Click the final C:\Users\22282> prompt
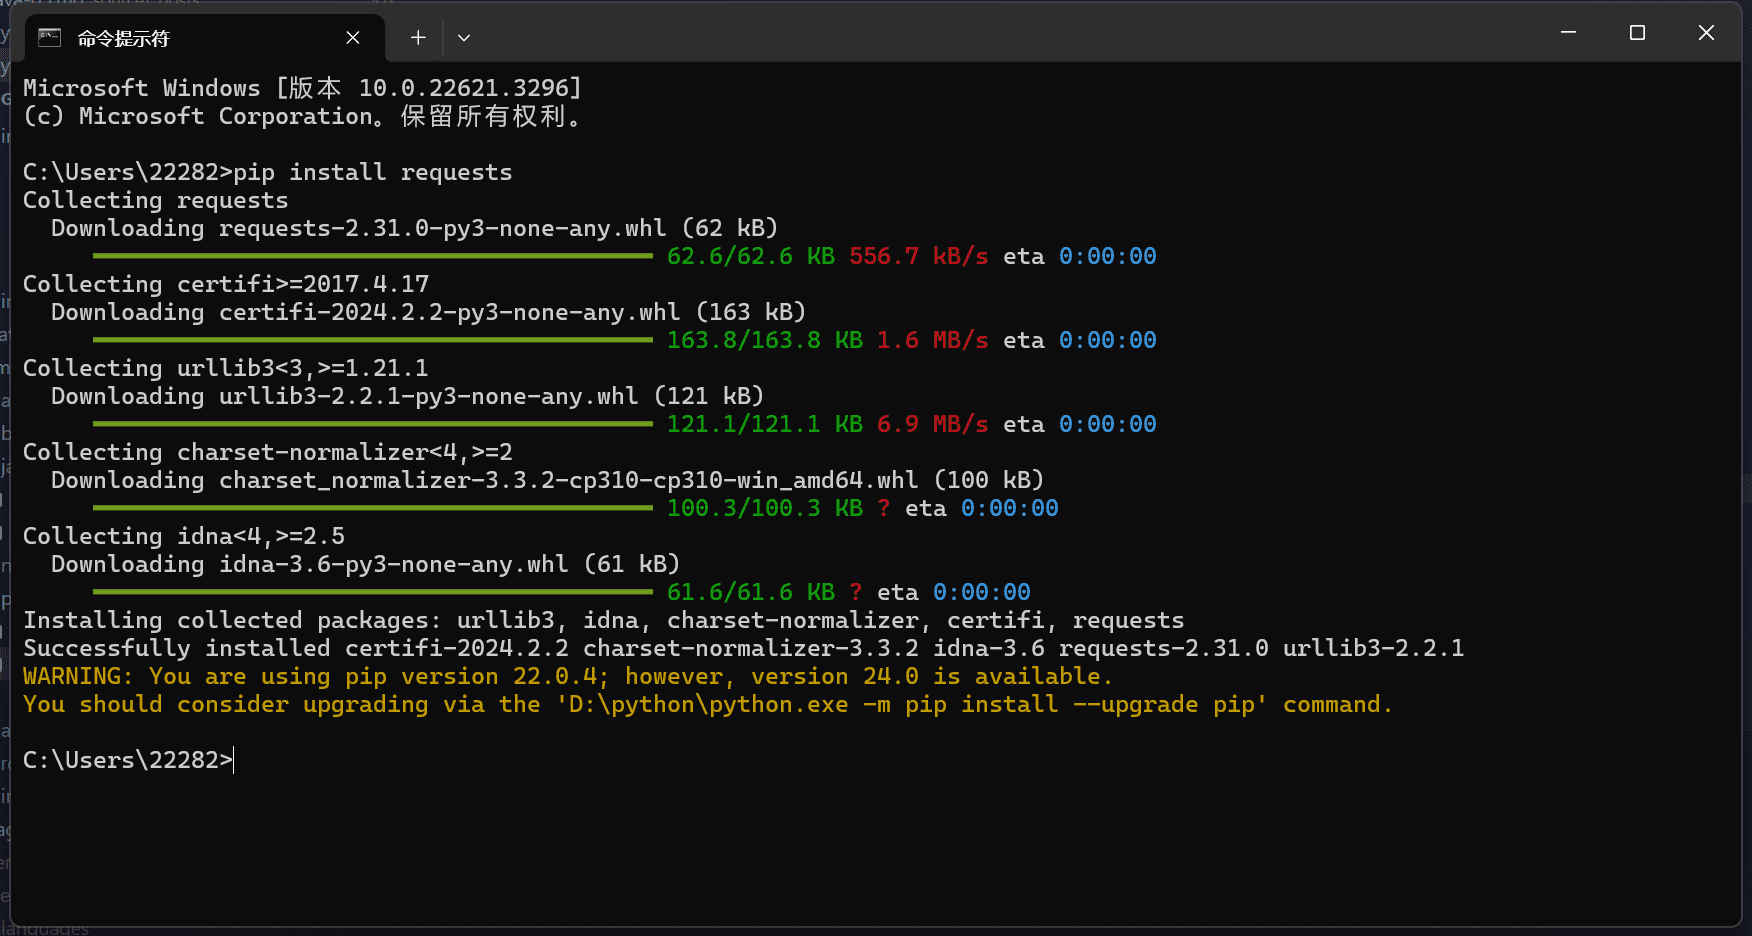Screen dimensions: 1752x936 click(128, 760)
